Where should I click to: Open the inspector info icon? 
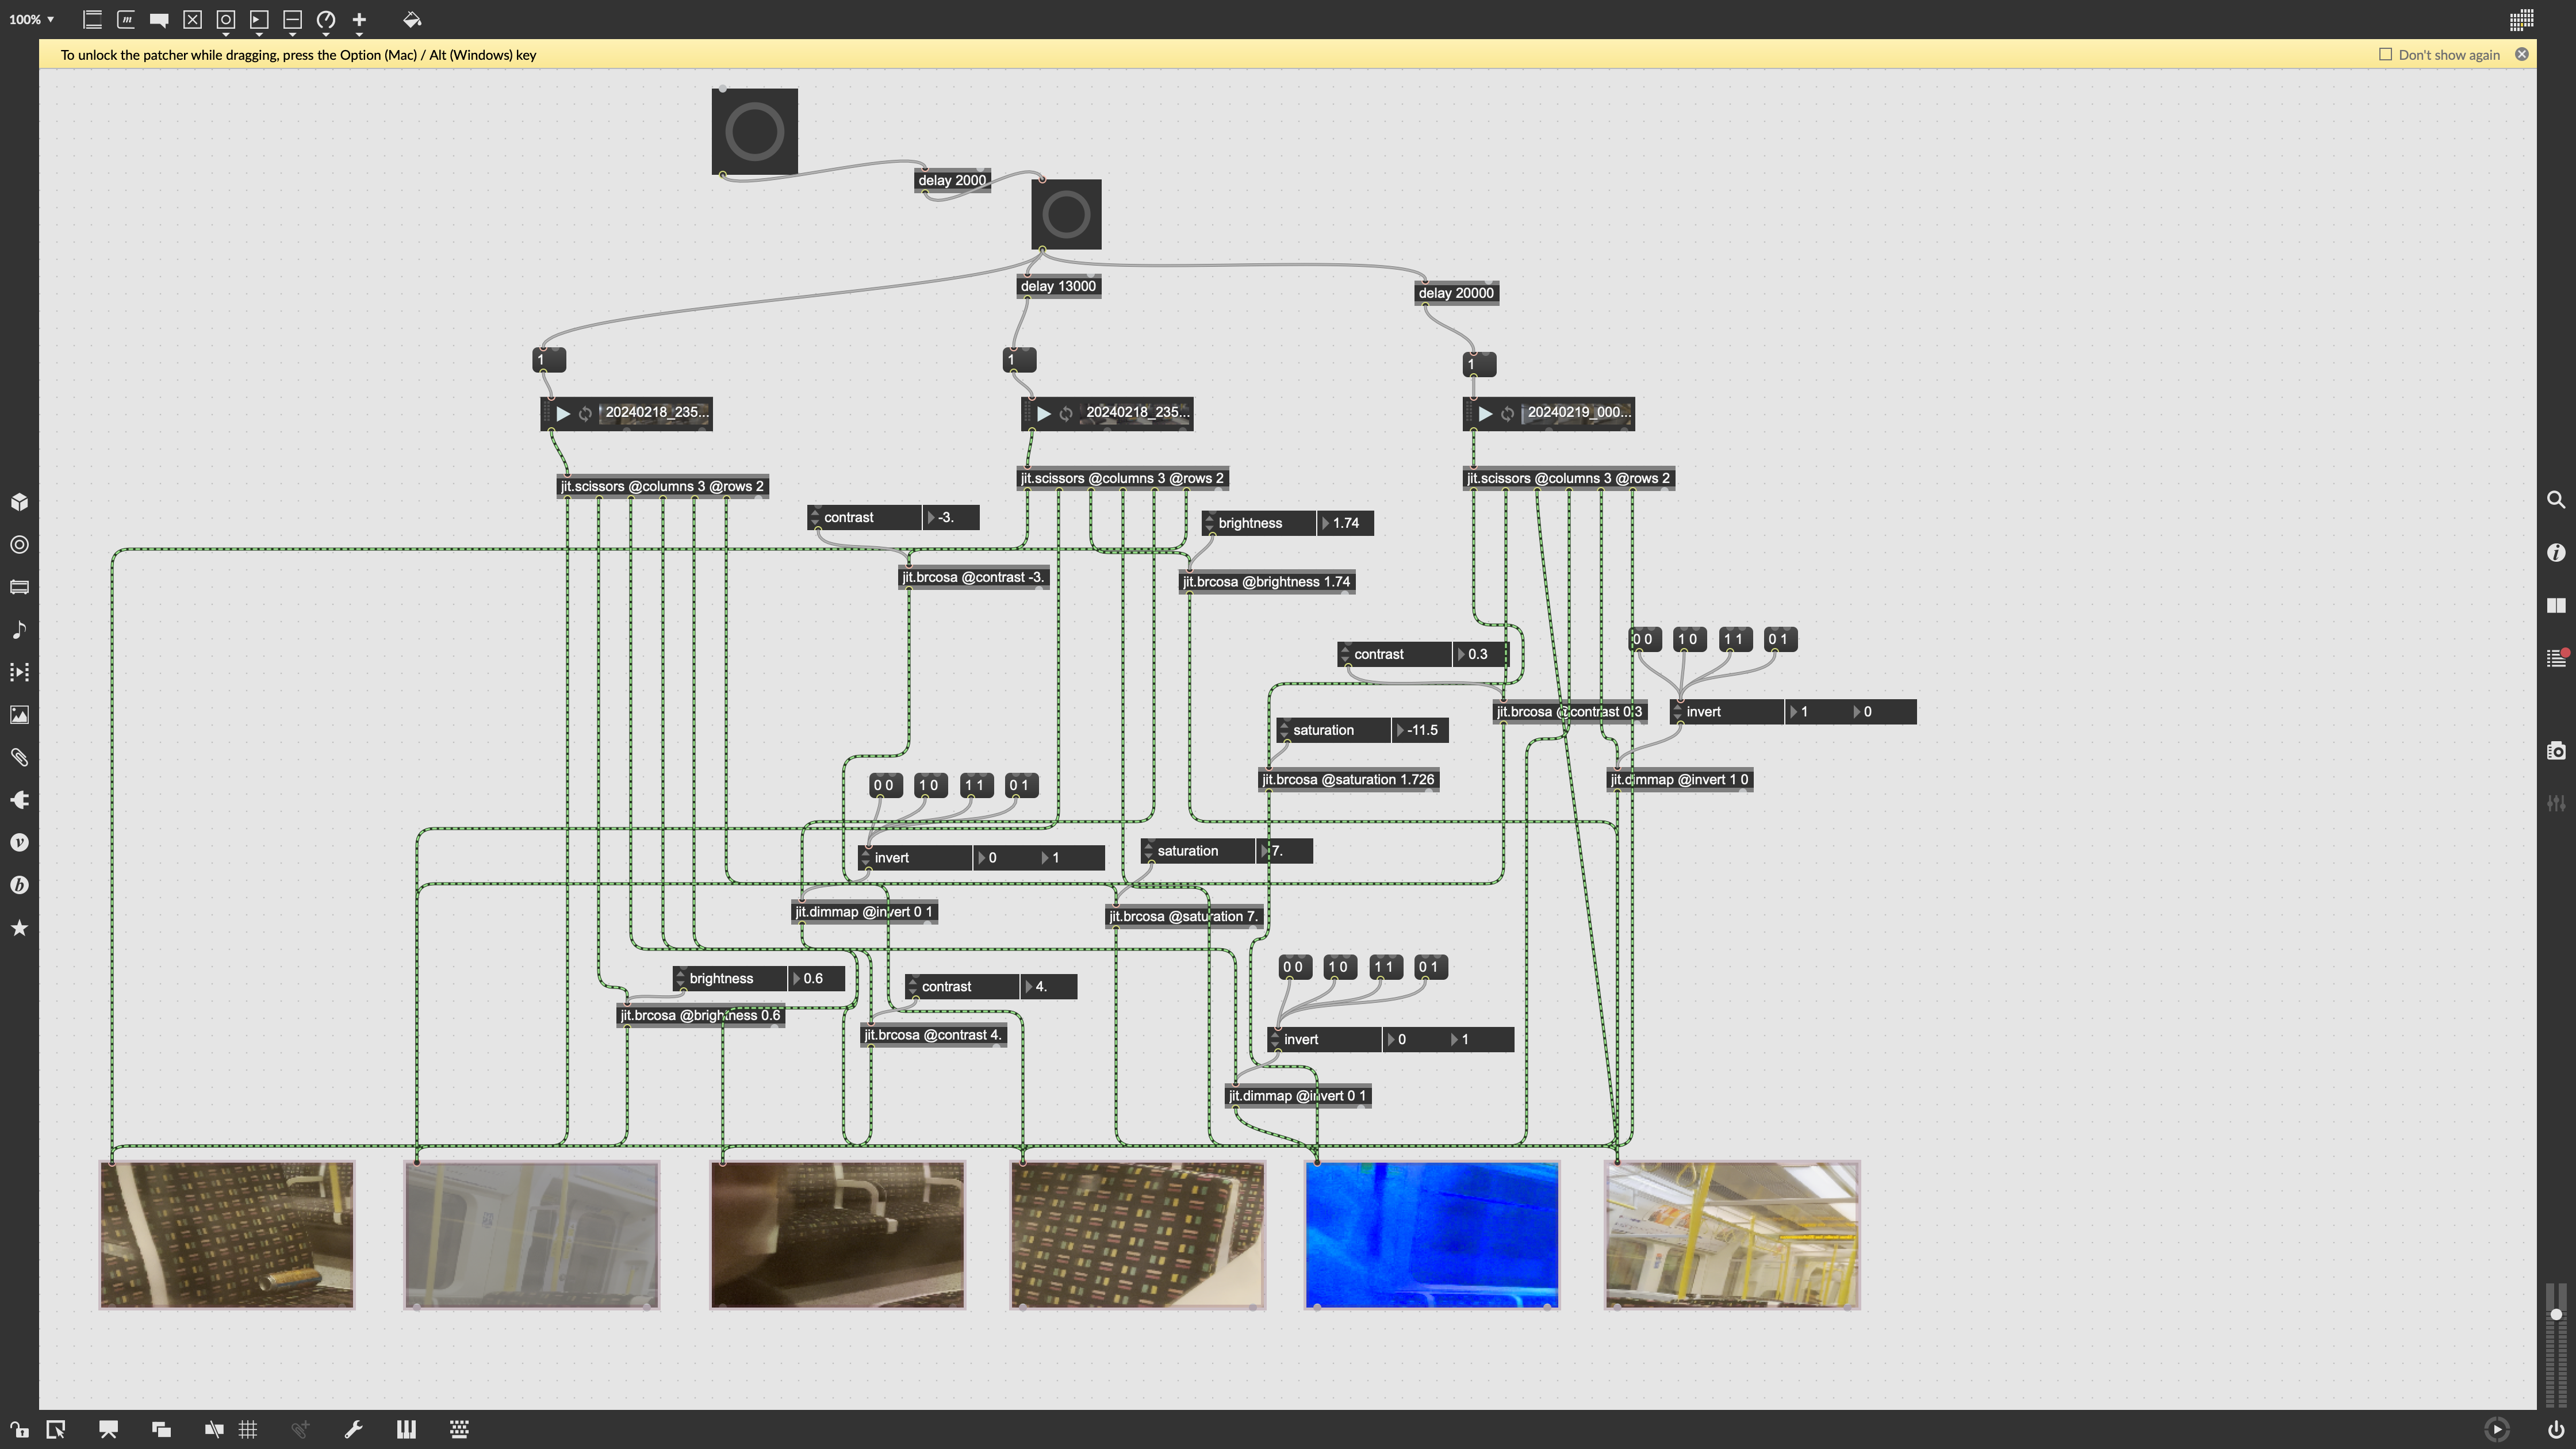tap(2556, 552)
